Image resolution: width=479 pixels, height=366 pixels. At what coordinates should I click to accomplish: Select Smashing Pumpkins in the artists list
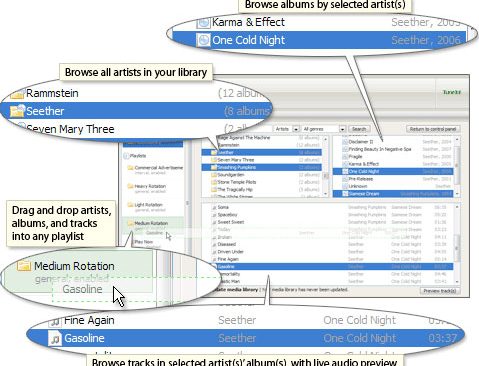click(x=262, y=167)
